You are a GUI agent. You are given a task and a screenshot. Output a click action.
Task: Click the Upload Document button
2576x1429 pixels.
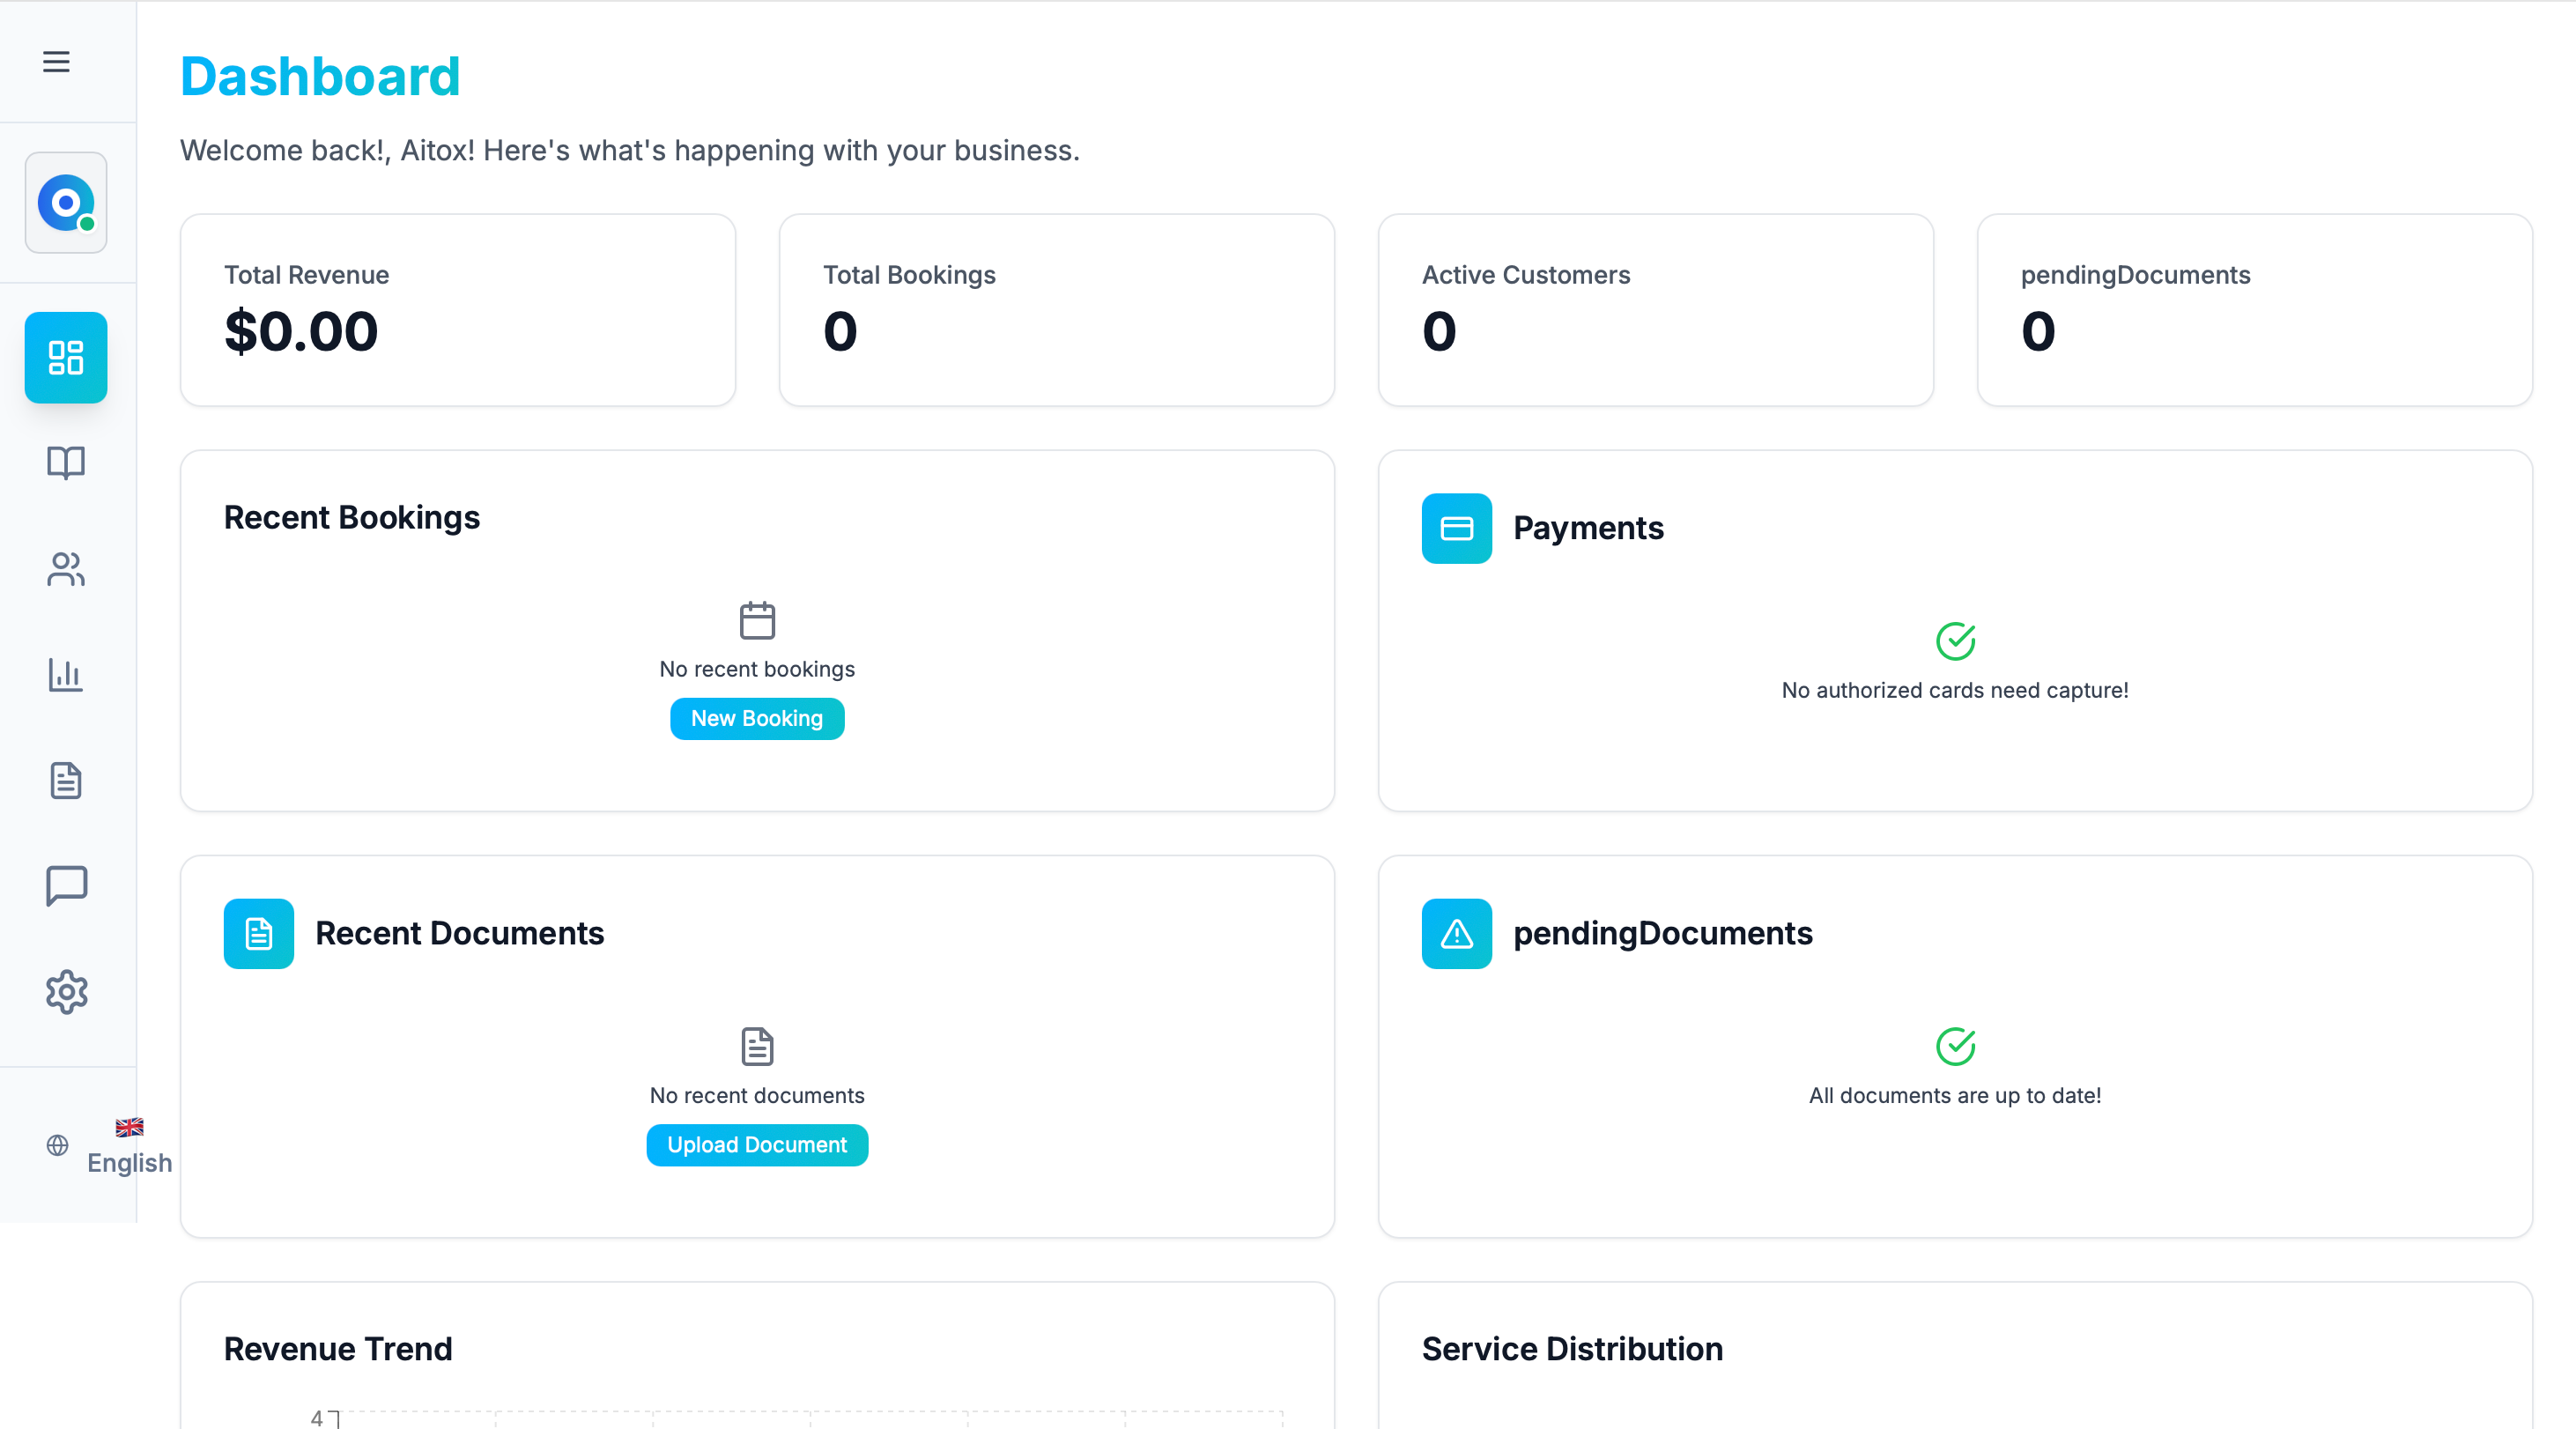tap(757, 1145)
